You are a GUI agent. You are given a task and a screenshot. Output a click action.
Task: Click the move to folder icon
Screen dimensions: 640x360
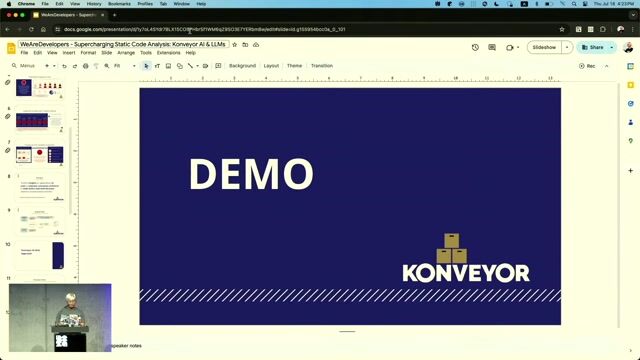pyautogui.click(x=245, y=44)
